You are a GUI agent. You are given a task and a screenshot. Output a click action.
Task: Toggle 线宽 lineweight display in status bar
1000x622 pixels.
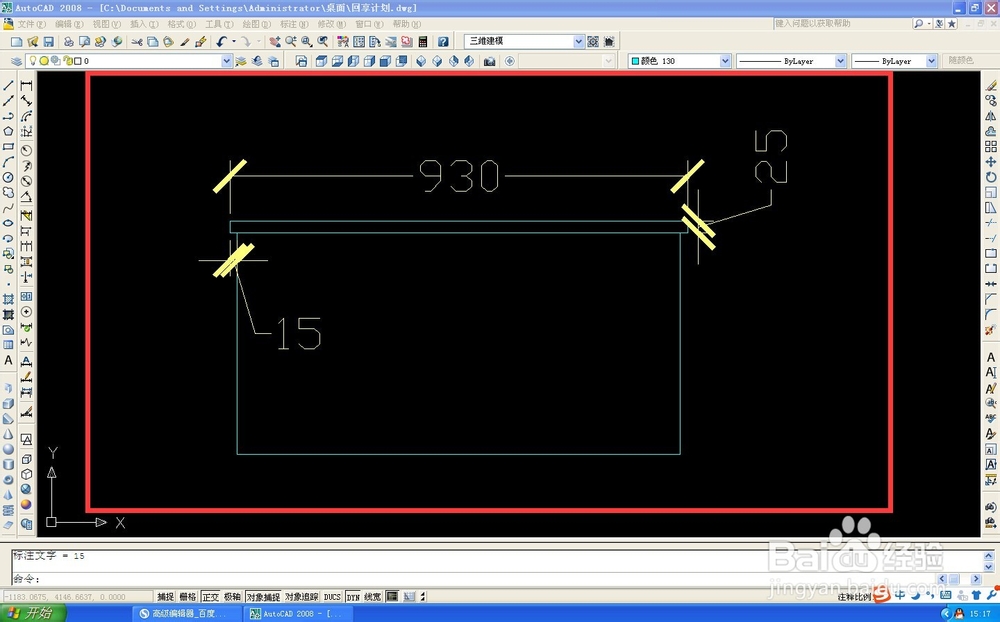click(x=372, y=597)
